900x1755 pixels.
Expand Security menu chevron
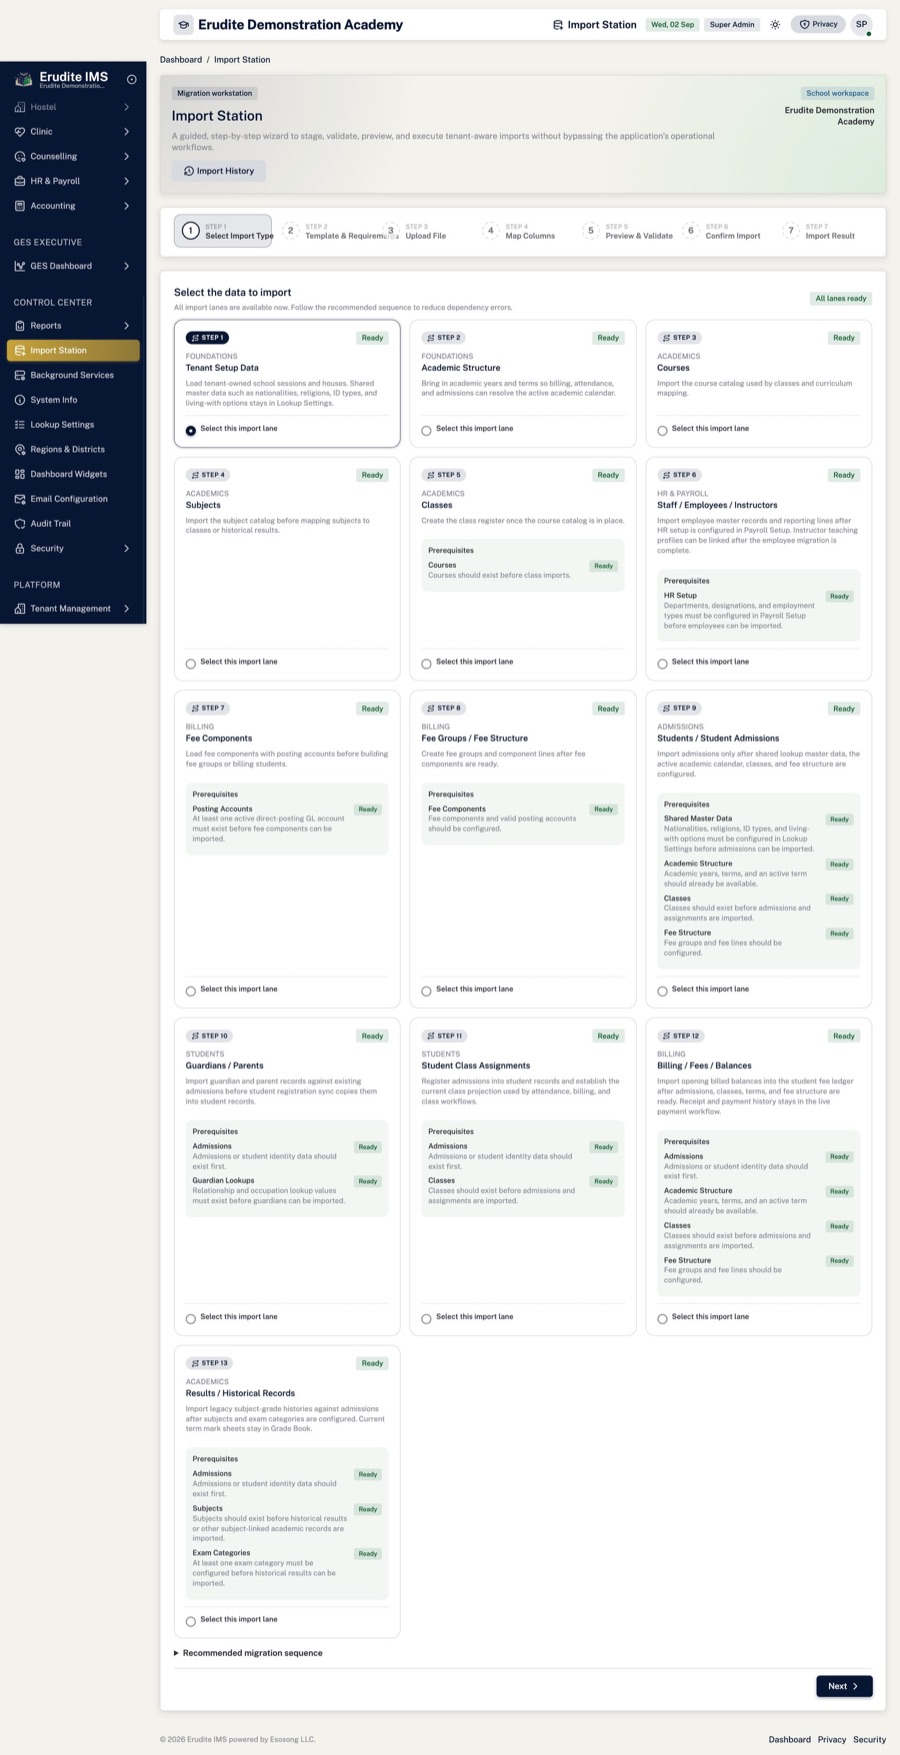pos(126,548)
